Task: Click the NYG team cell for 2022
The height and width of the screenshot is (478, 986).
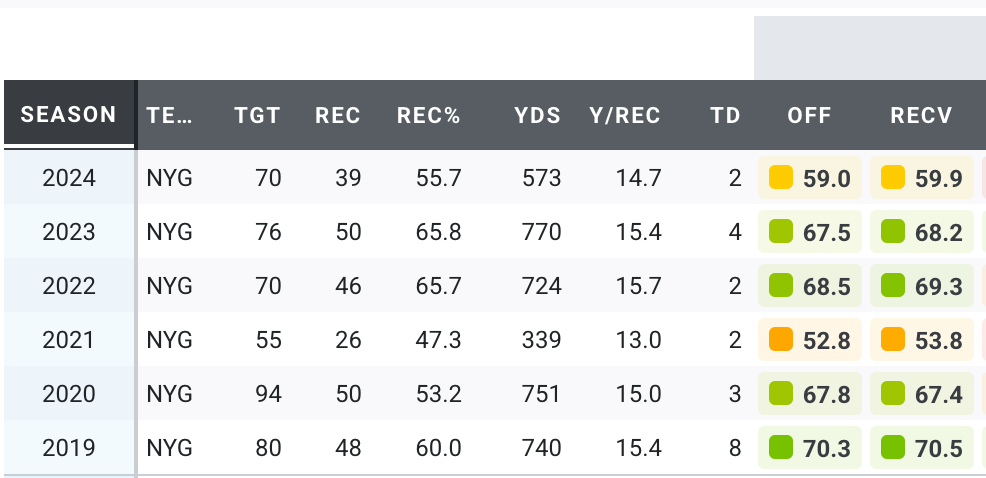Action: tap(169, 286)
